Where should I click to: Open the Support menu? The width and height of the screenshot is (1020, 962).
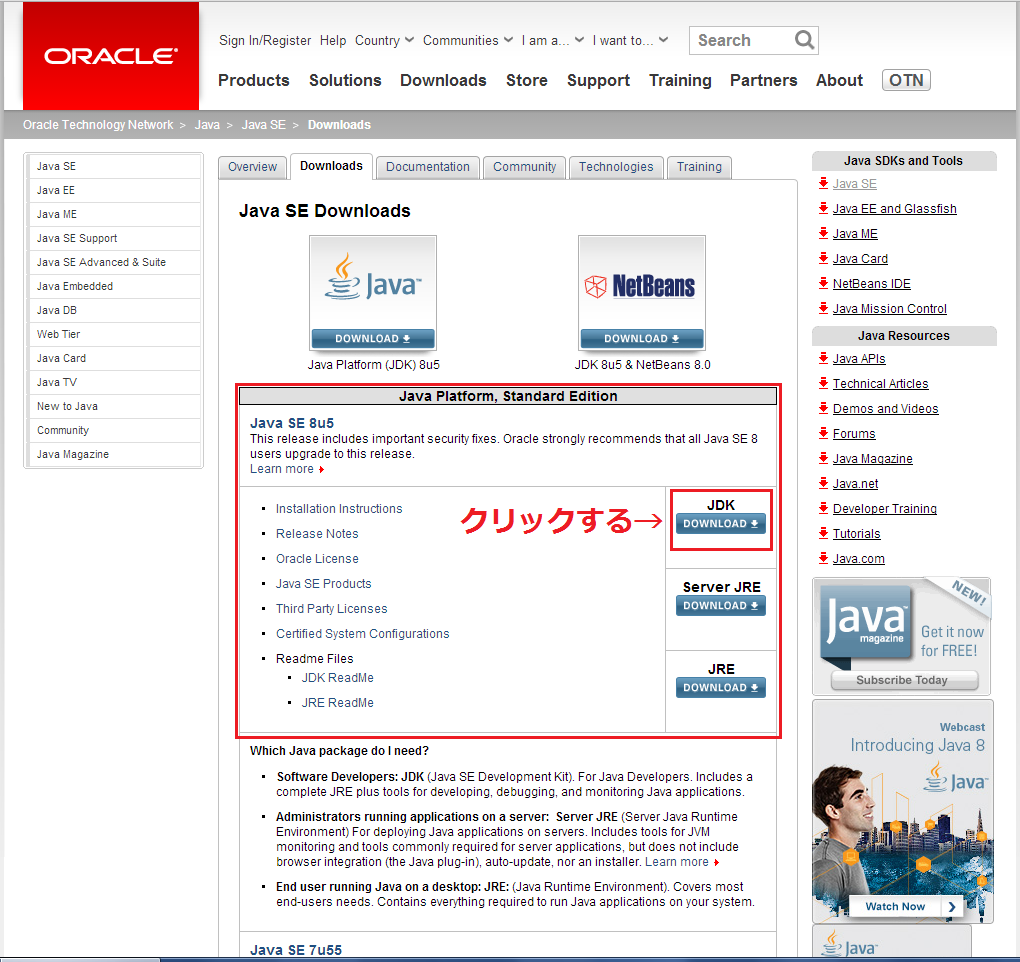pos(598,80)
